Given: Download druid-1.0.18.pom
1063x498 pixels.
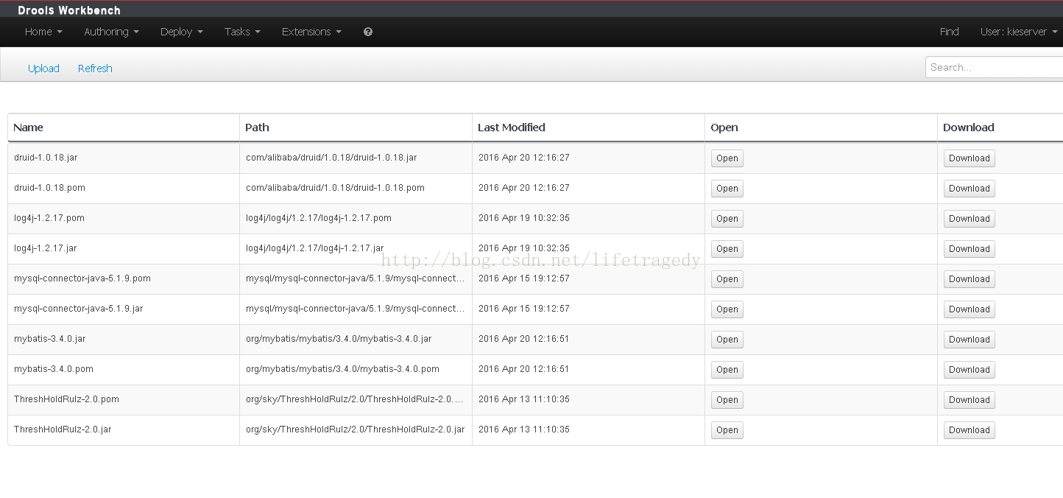Looking at the screenshot, I should pos(969,188).
